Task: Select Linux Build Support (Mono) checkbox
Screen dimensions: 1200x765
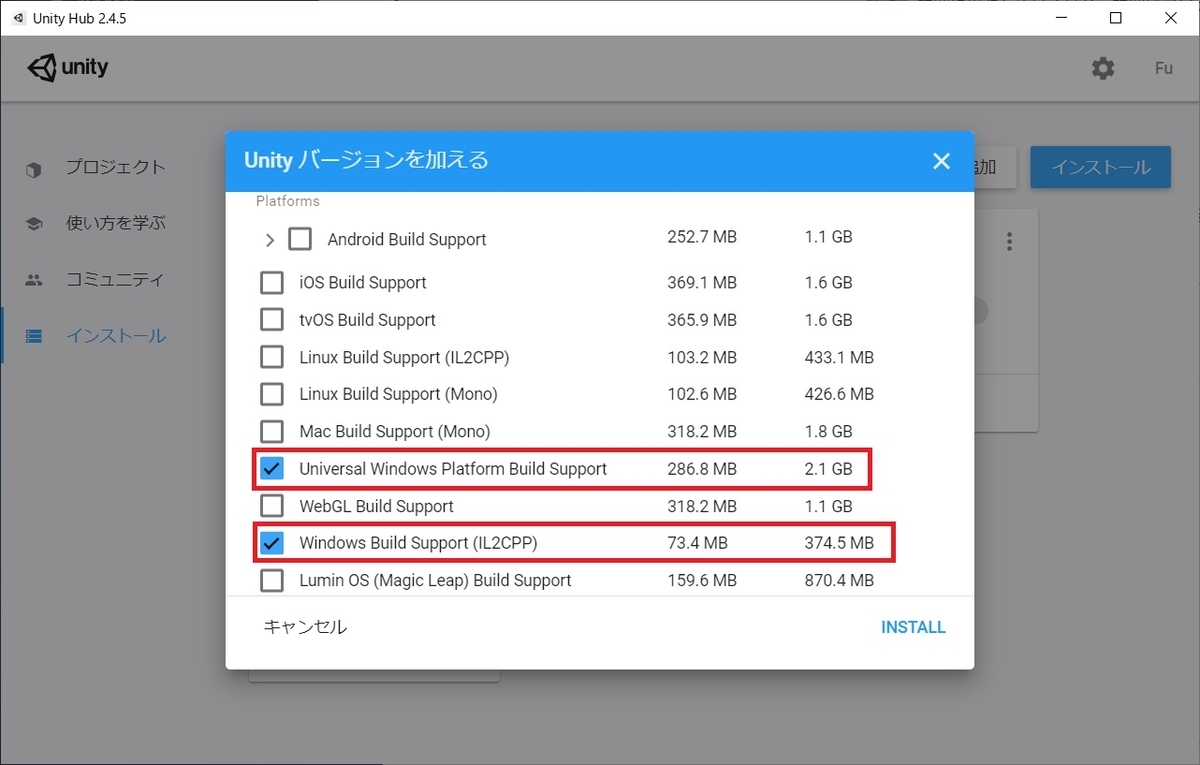Action: [x=272, y=394]
